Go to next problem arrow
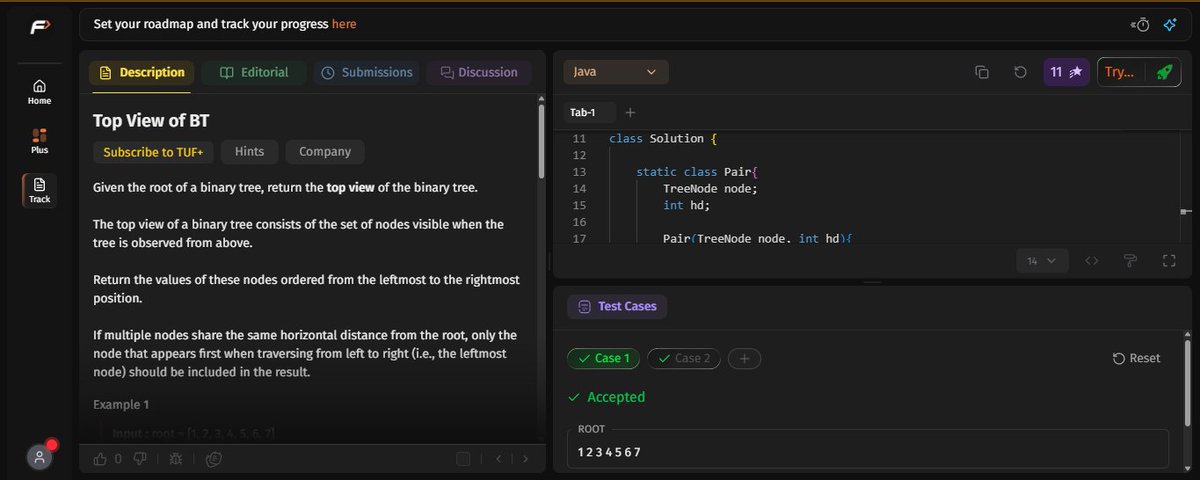 point(526,459)
